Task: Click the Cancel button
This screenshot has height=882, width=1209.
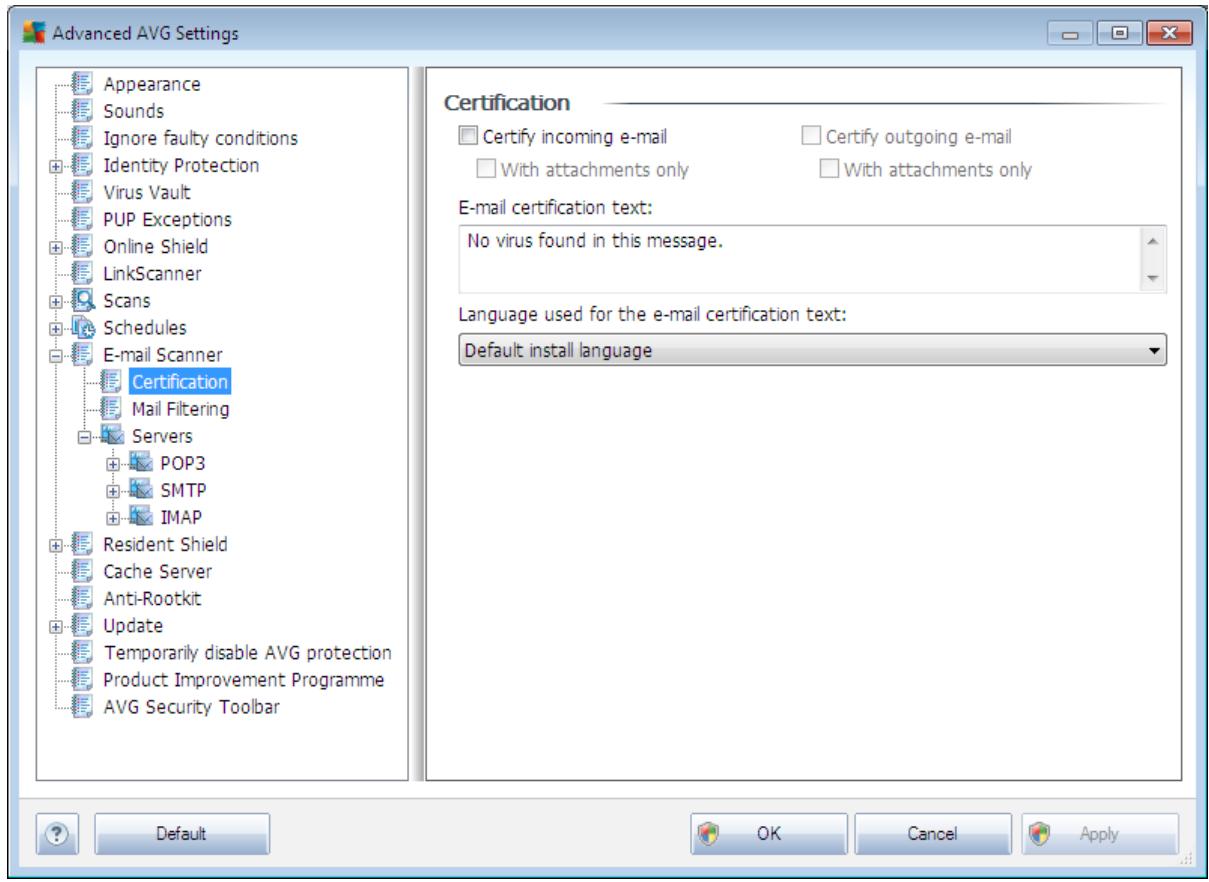Action: pos(932,832)
